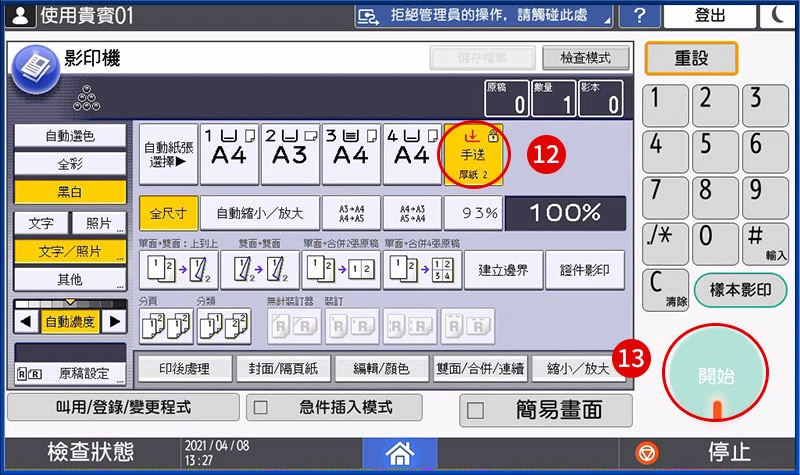Viewport: 800px width, 475px height.
Task: Choose the 分類 stack icon
Action: pos(224,326)
